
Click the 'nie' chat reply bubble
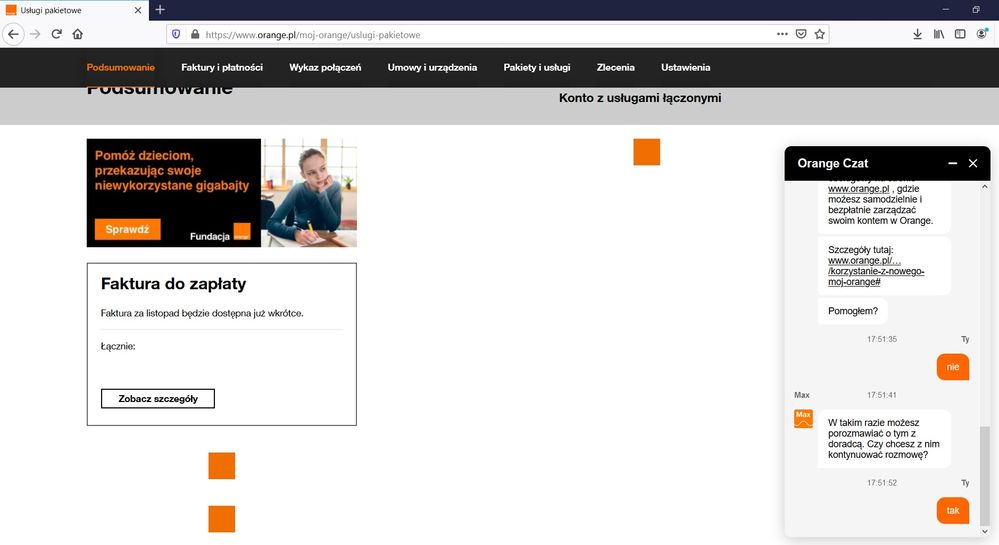[x=952, y=367]
